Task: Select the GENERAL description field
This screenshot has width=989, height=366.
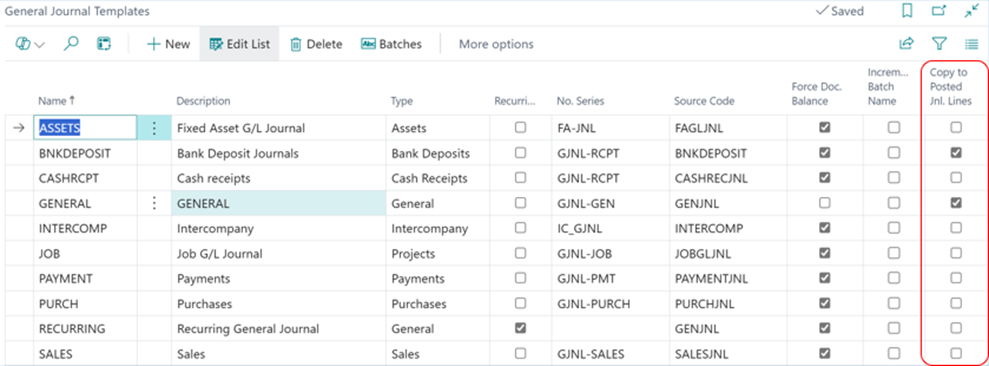Action: [279, 203]
